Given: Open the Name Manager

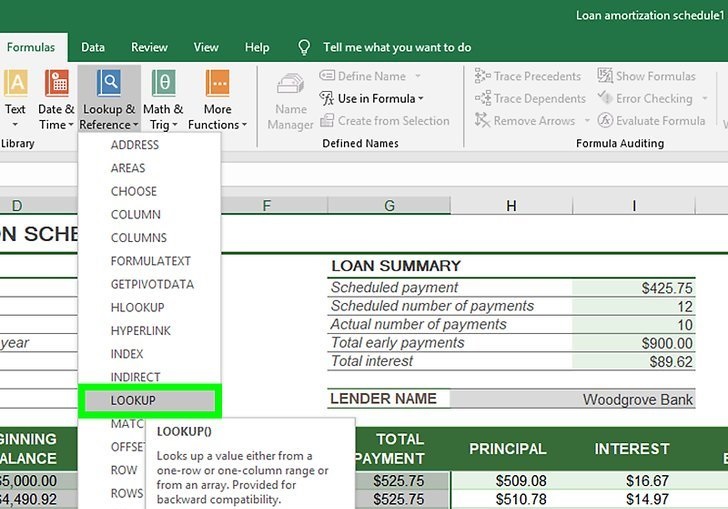Looking at the screenshot, I should coord(290,100).
